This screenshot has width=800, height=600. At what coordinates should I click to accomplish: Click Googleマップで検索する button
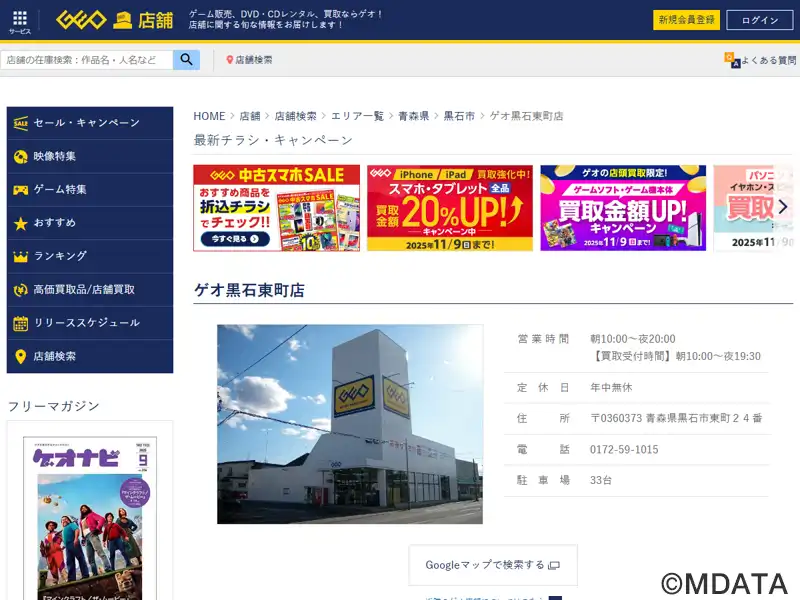493,565
